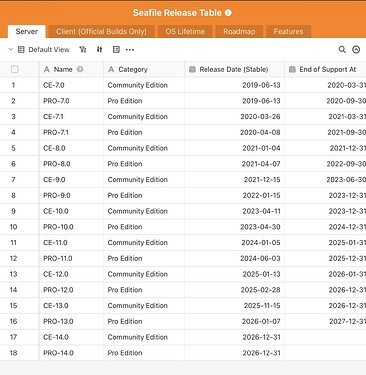Click the Category column header
The image size is (366, 375).
(x=144, y=69)
